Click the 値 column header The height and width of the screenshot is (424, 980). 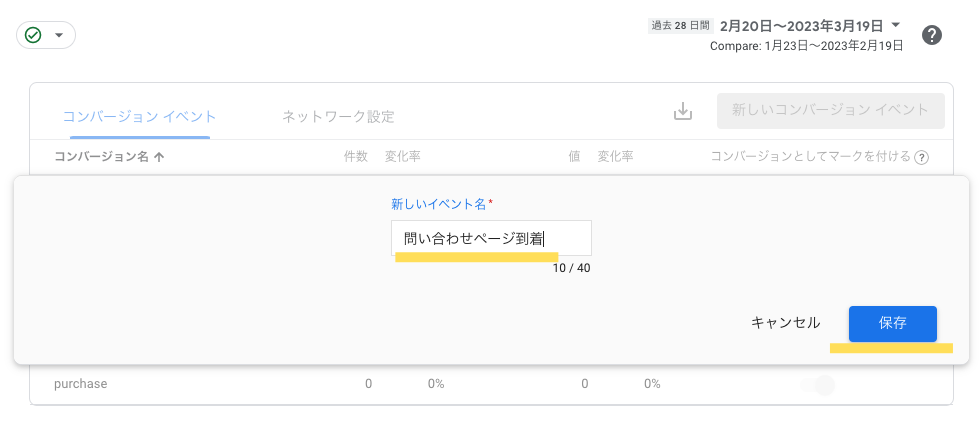[x=574, y=157]
